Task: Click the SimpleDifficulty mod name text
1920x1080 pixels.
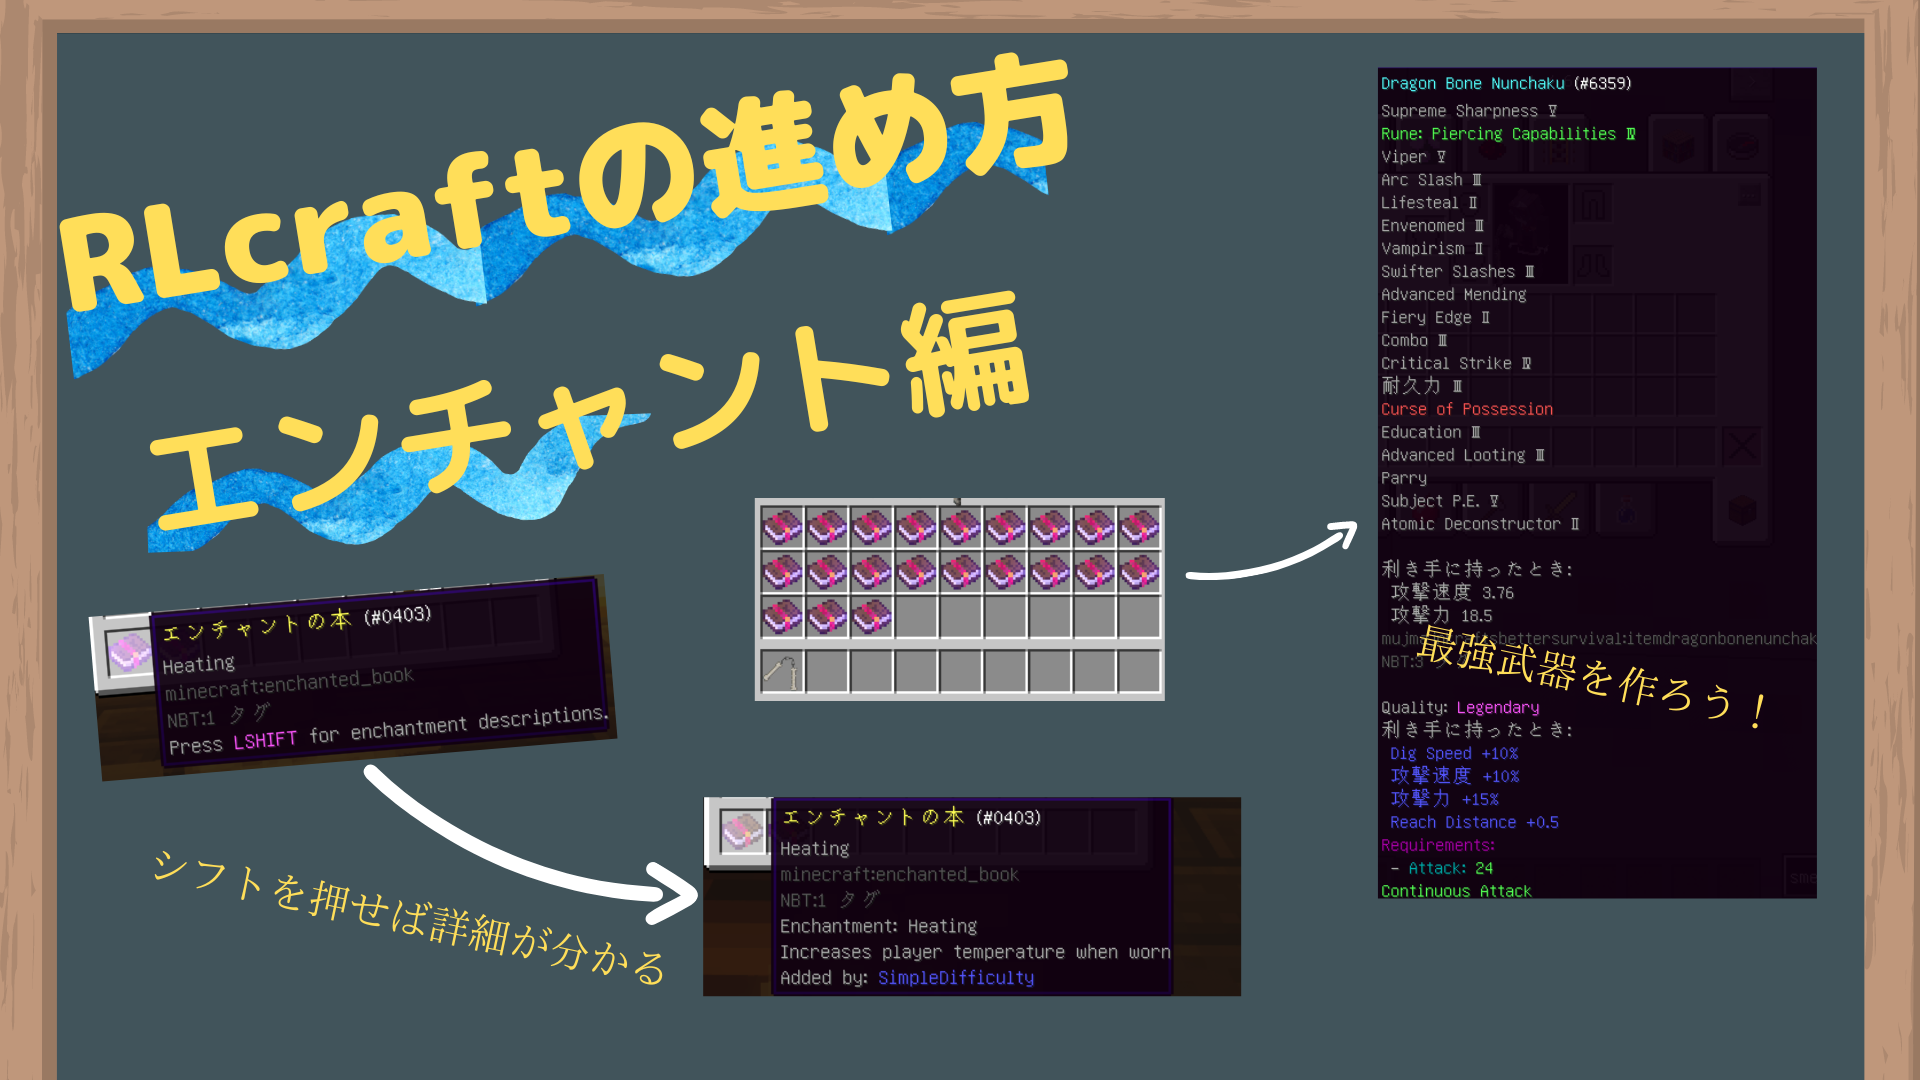Action: (954, 978)
